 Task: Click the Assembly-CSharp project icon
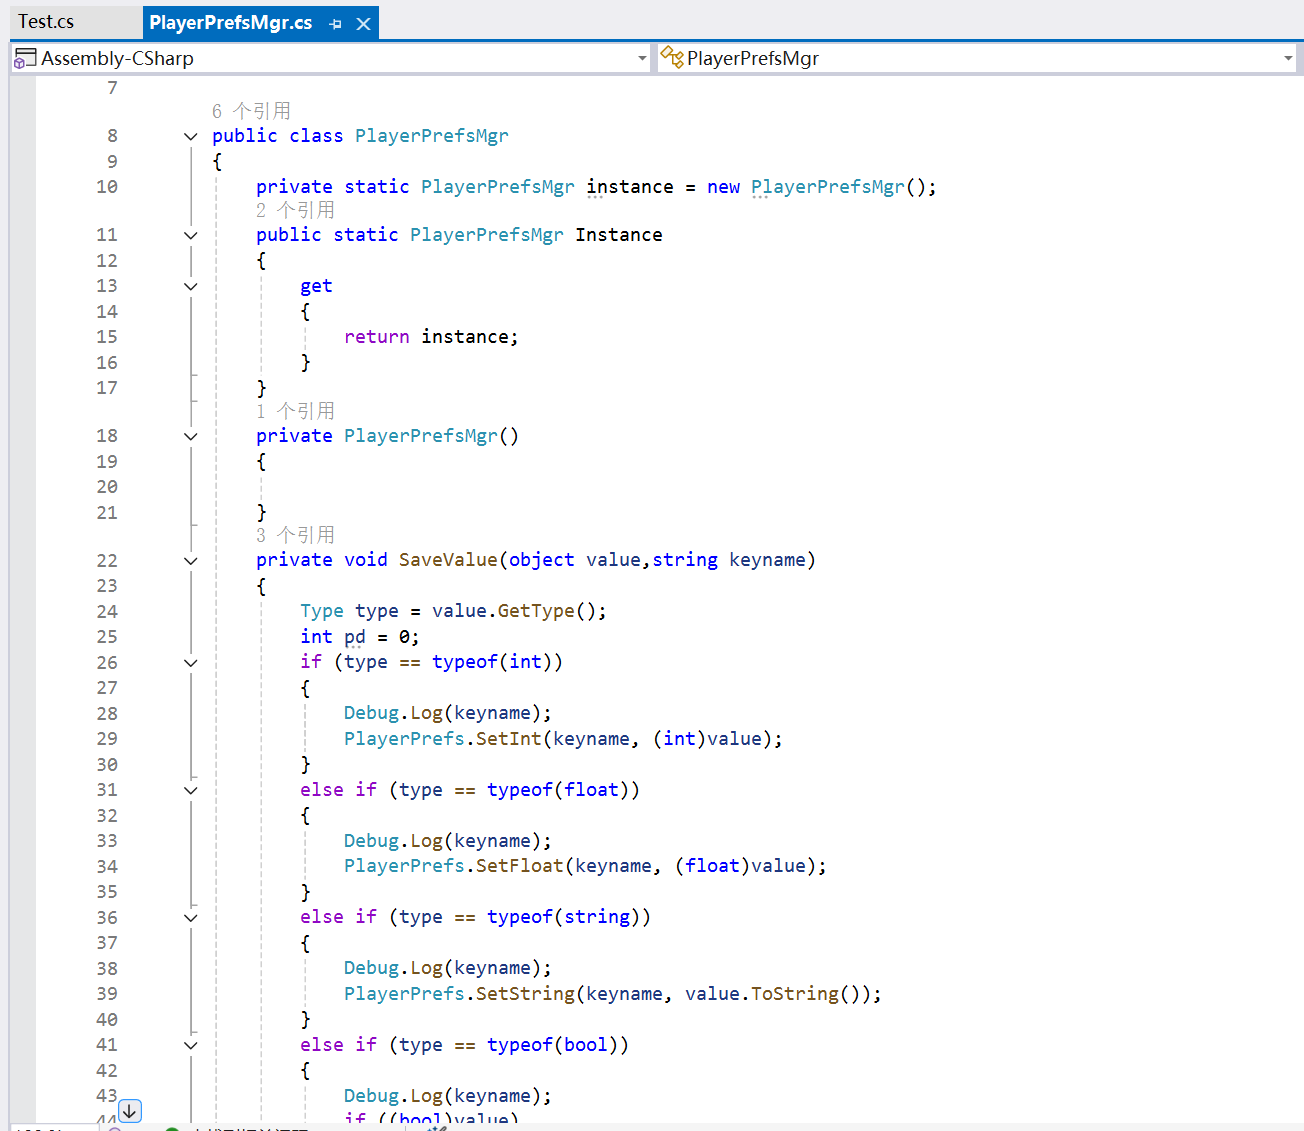coord(25,59)
